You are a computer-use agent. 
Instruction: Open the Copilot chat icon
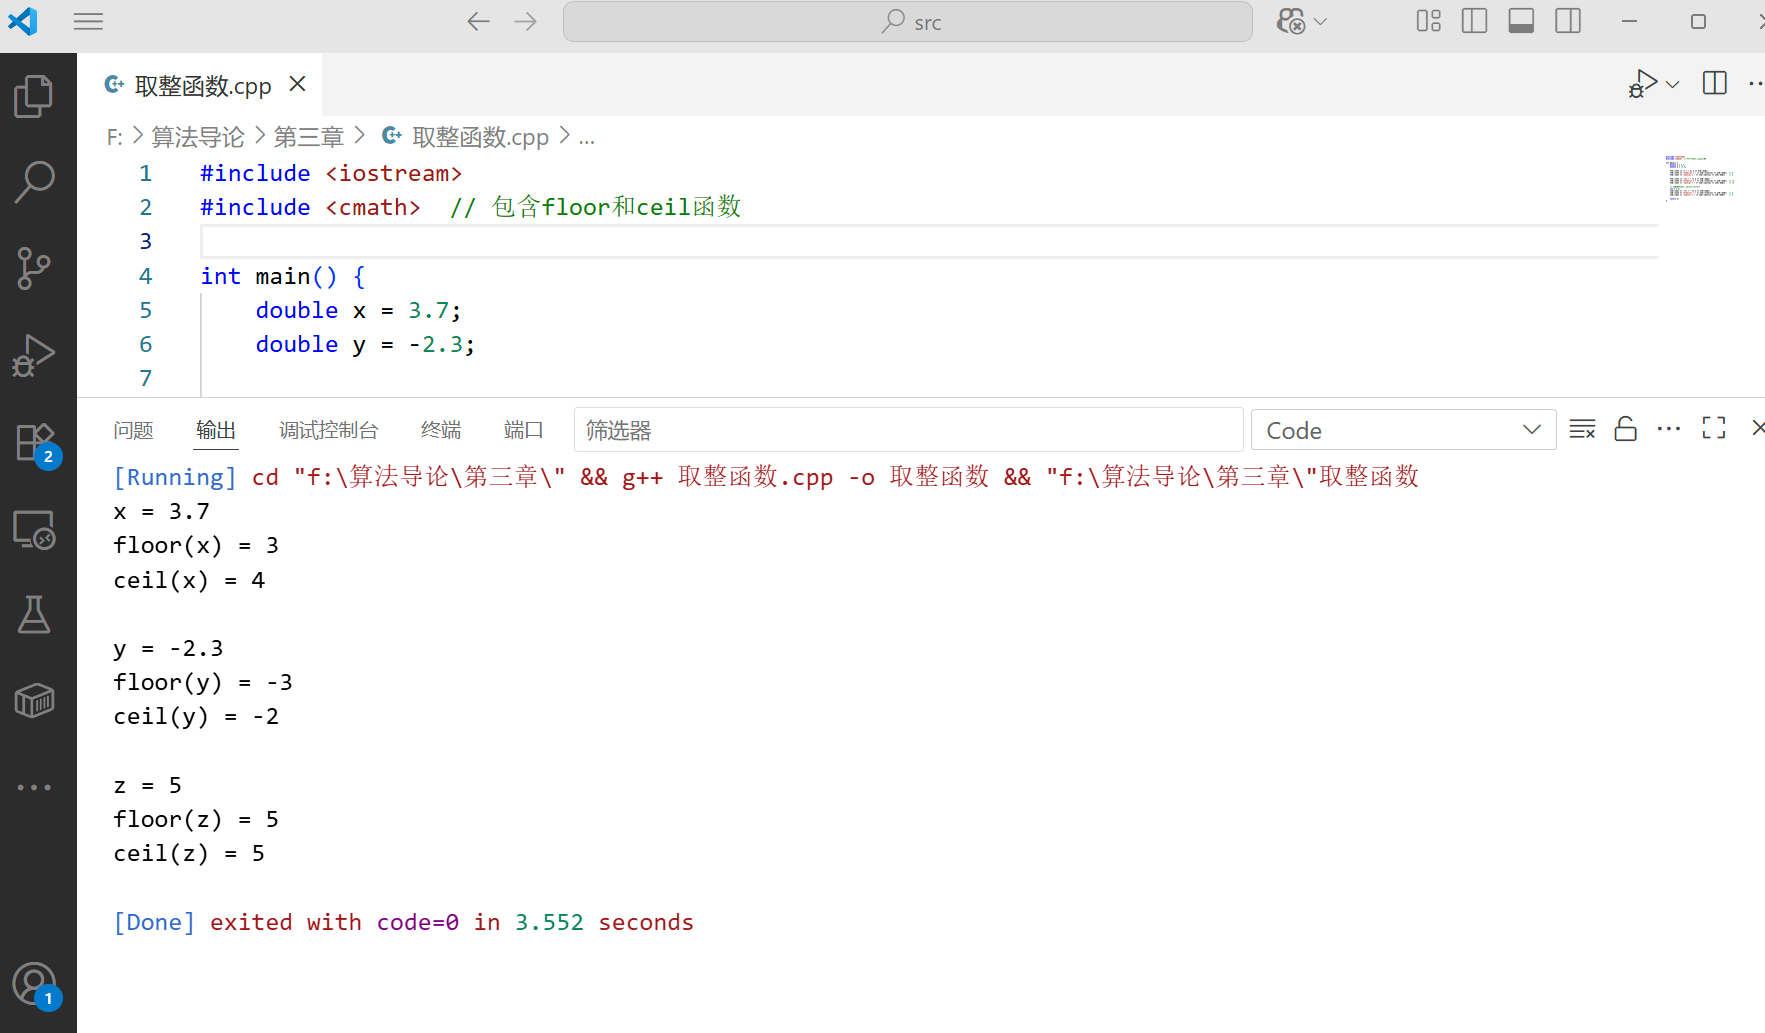click(1291, 21)
